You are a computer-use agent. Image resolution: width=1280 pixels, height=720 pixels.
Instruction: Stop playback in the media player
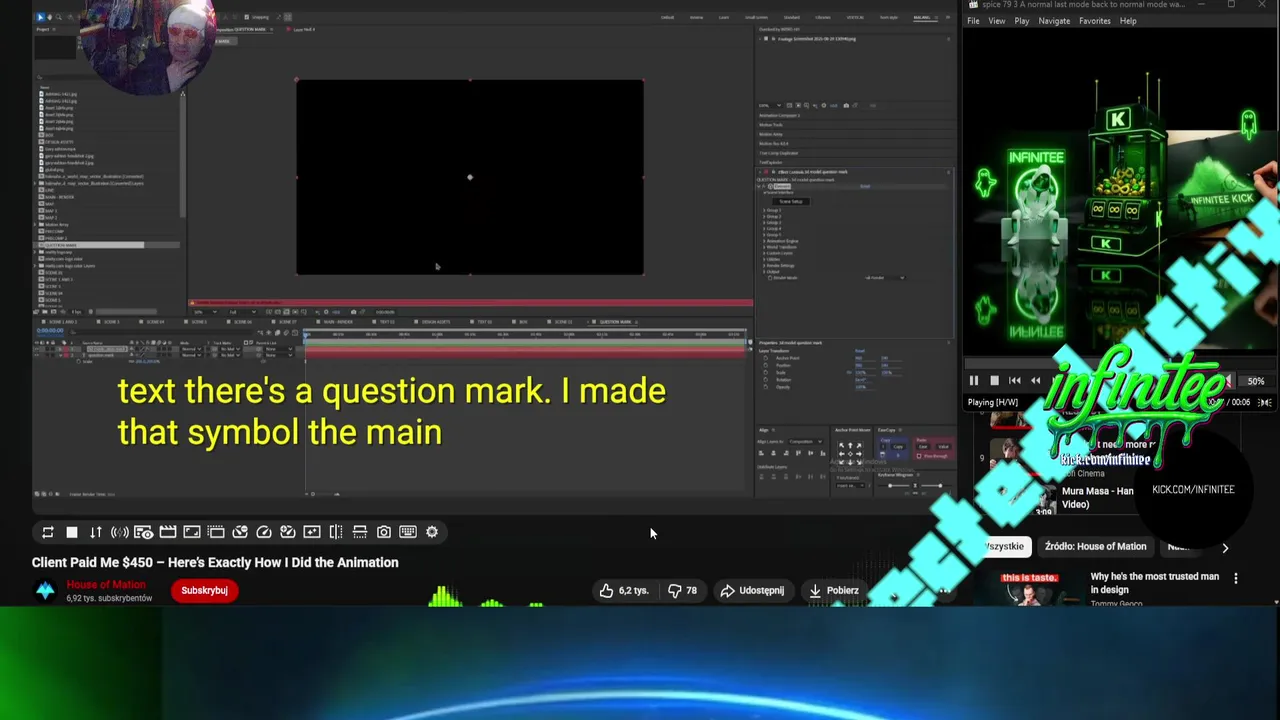pos(994,381)
